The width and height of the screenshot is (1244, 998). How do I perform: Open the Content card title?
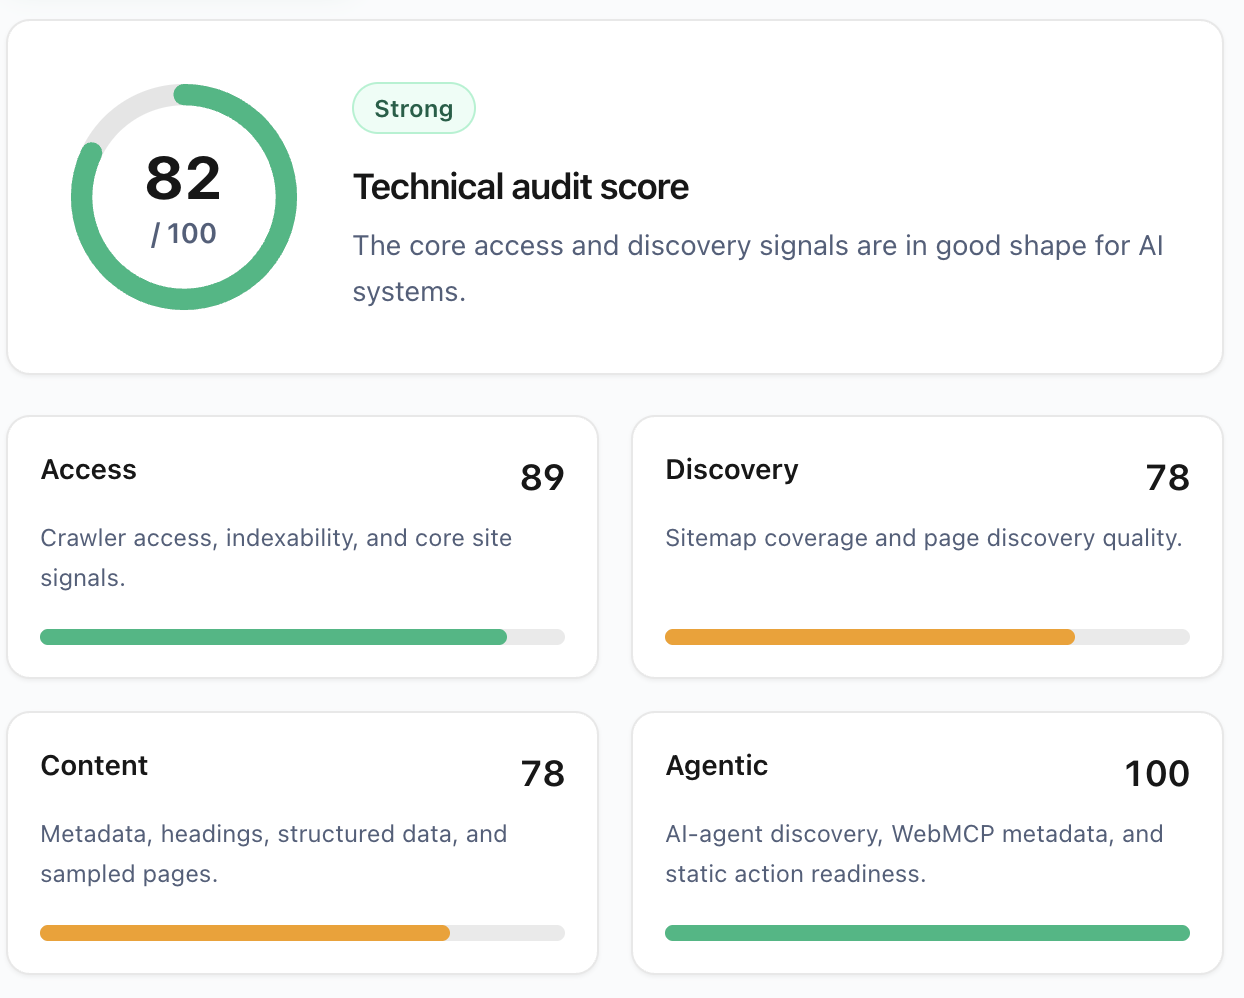94,766
